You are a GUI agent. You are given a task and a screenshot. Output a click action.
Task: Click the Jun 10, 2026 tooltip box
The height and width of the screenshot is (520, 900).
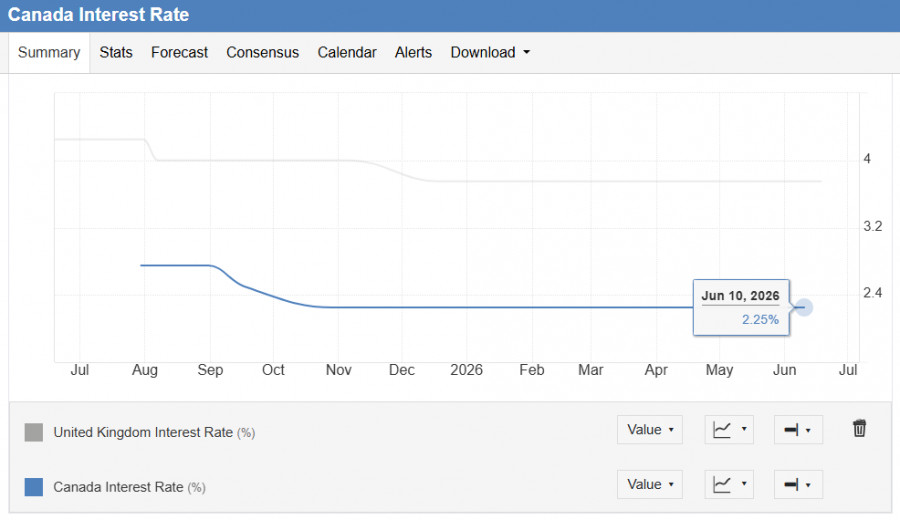coord(741,307)
